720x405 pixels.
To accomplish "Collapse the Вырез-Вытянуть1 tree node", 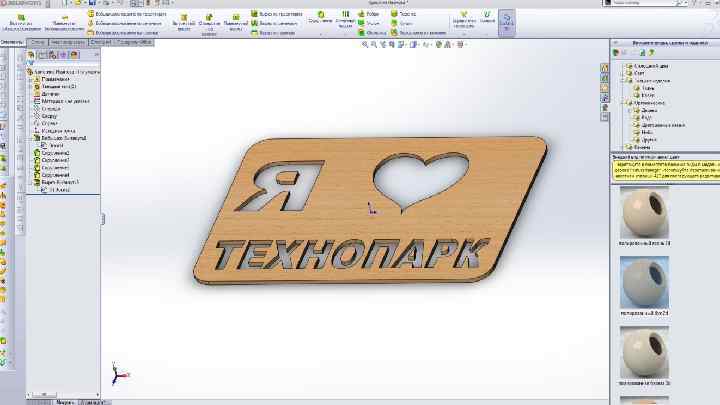I will point(30,182).
